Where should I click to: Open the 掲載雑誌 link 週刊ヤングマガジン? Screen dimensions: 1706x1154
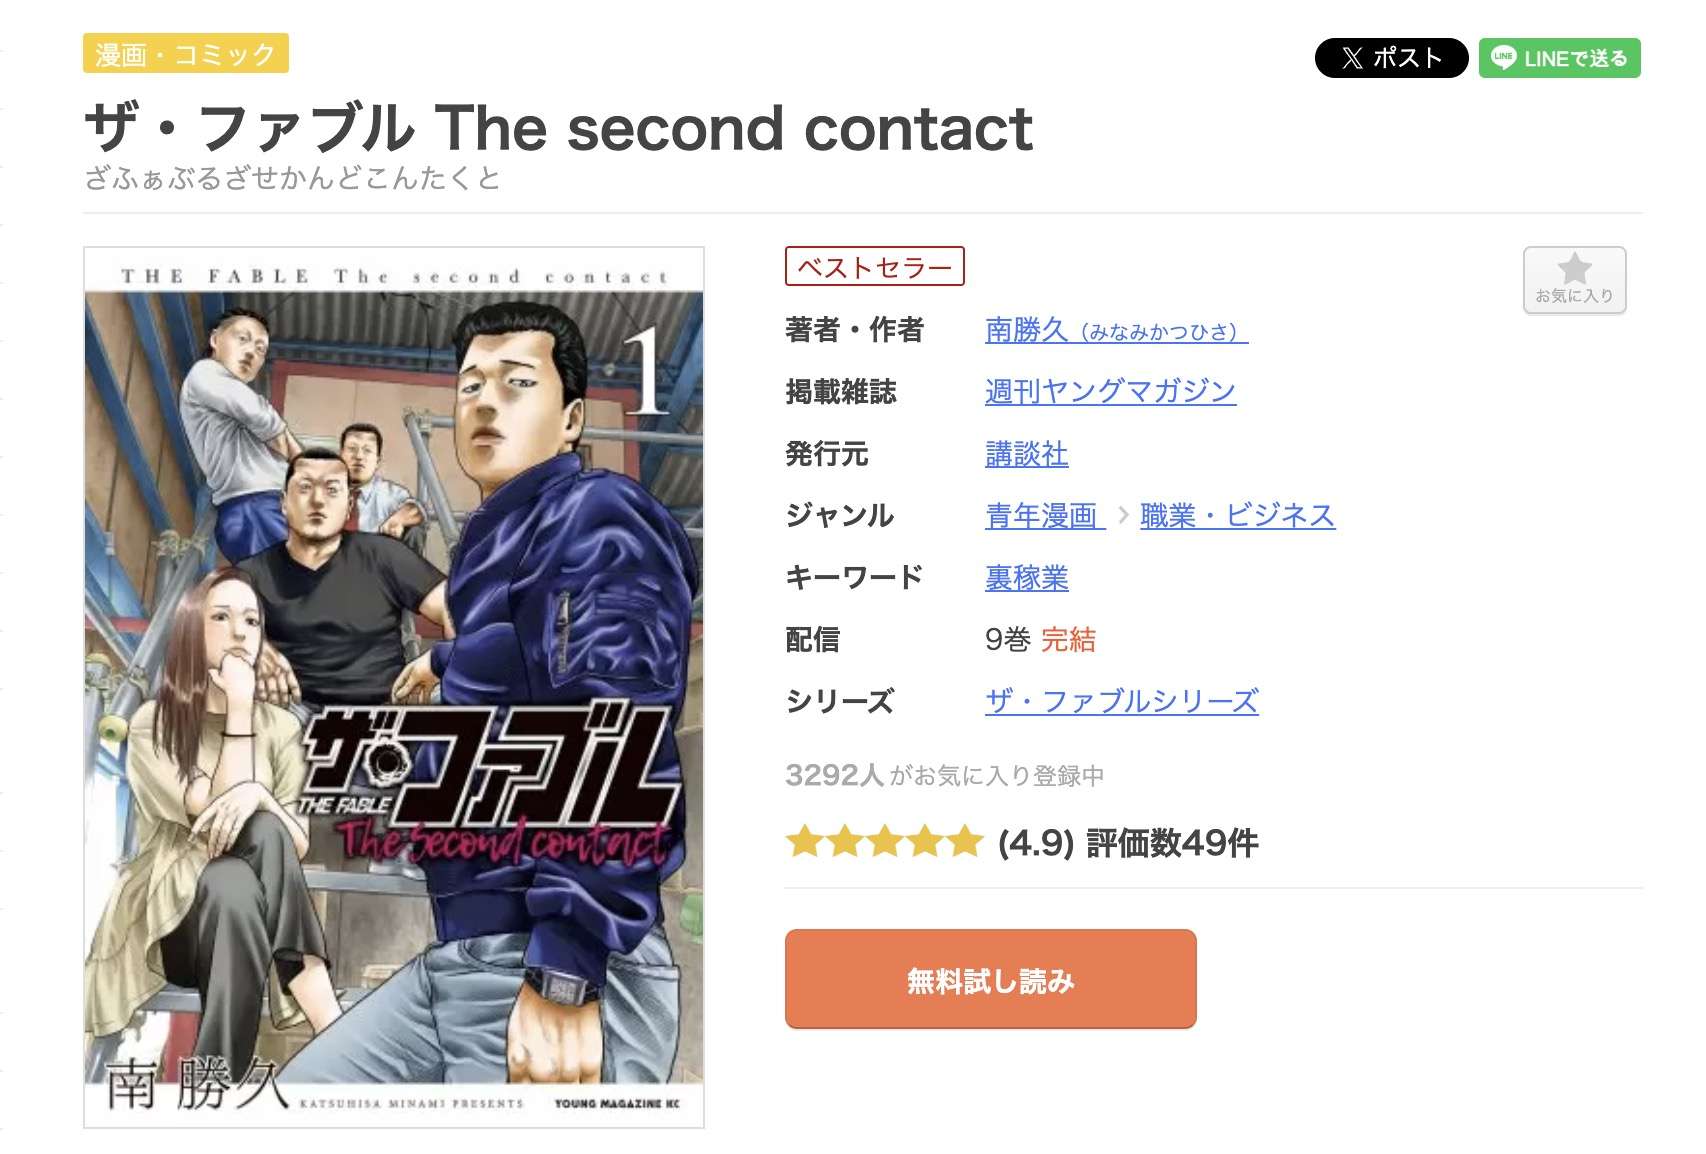point(1109,392)
